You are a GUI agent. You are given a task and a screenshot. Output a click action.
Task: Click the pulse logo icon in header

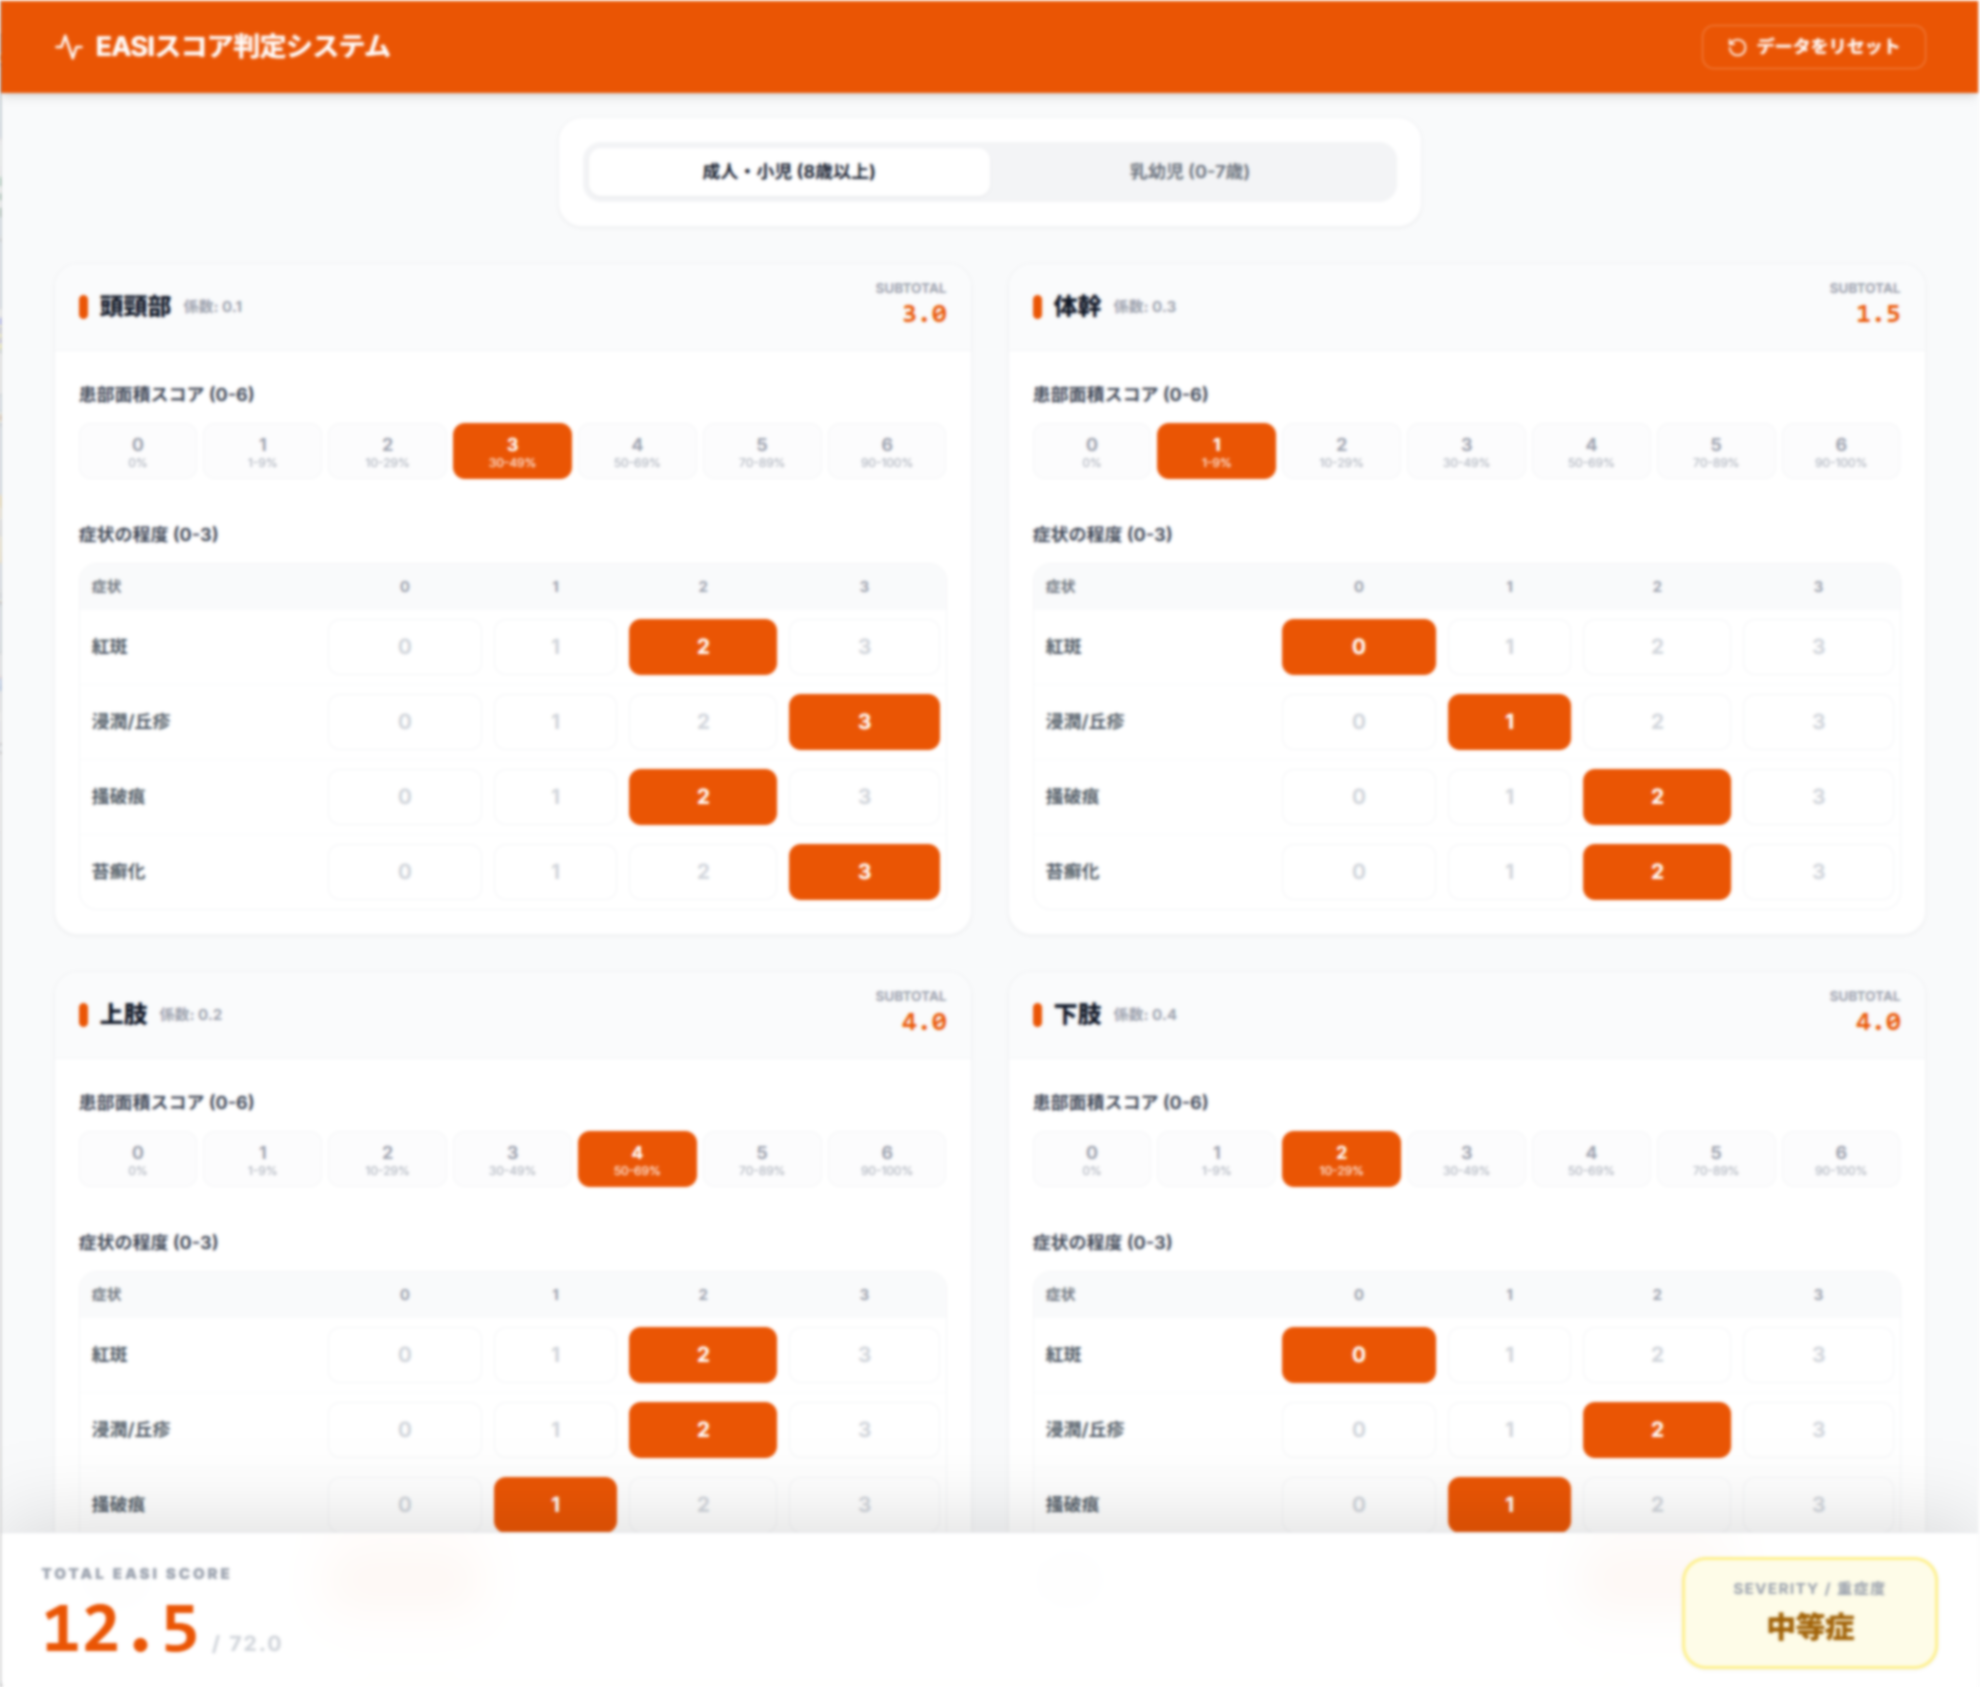[68, 47]
